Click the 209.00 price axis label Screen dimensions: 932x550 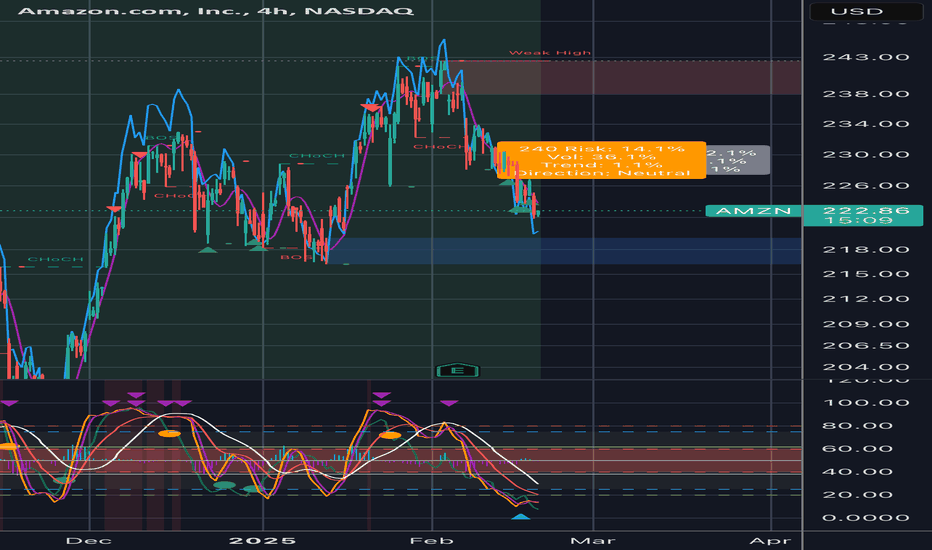(865, 324)
